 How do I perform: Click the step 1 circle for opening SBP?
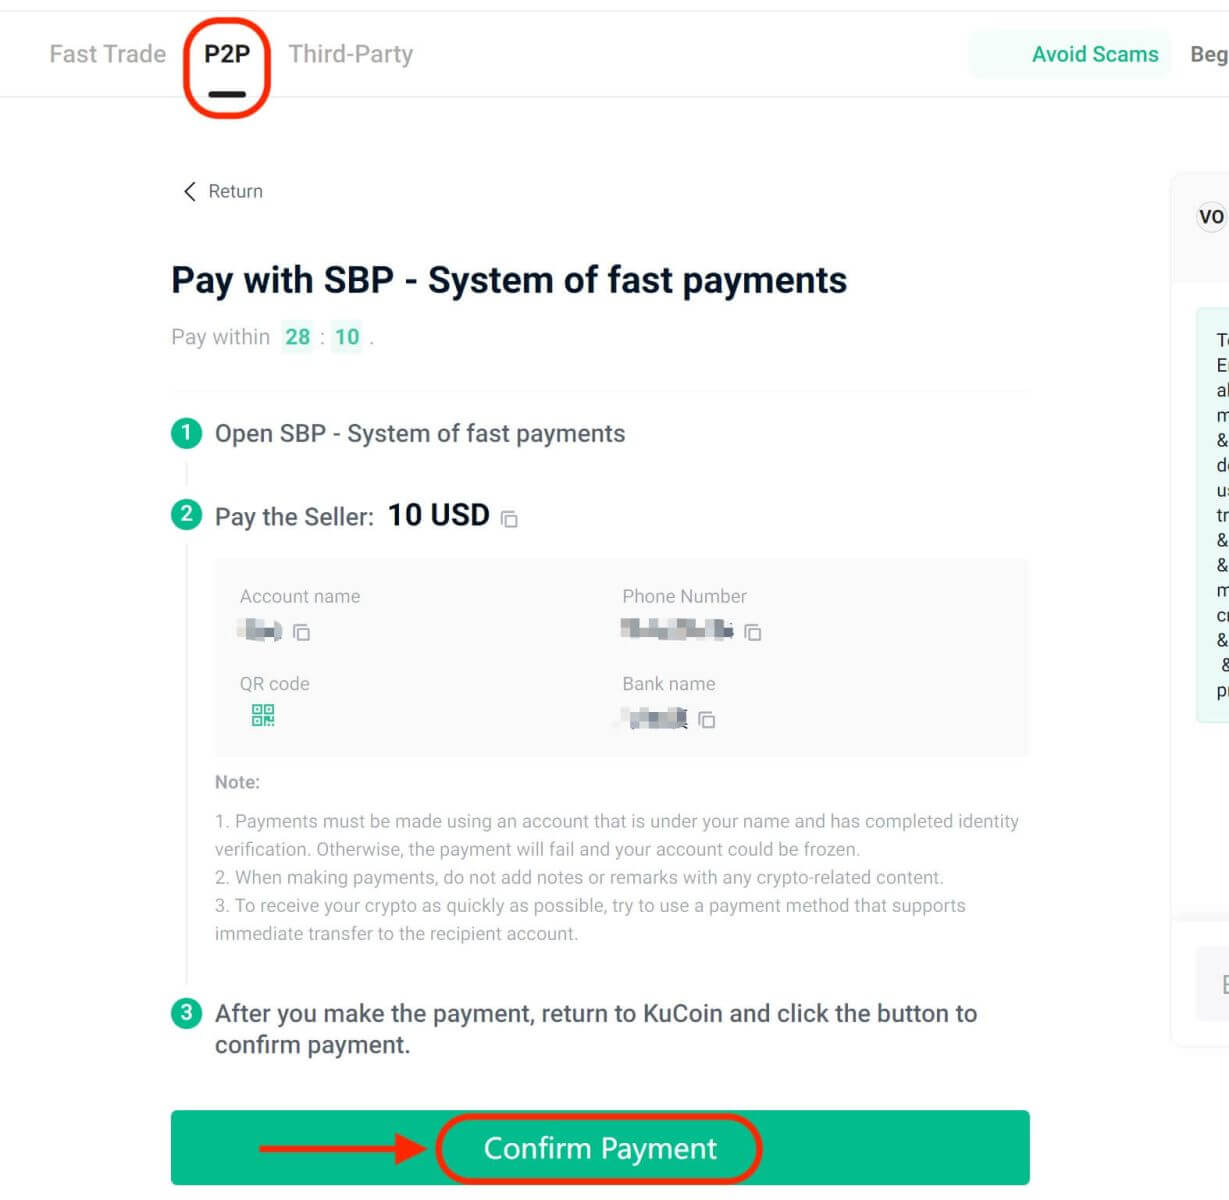(187, 433)
